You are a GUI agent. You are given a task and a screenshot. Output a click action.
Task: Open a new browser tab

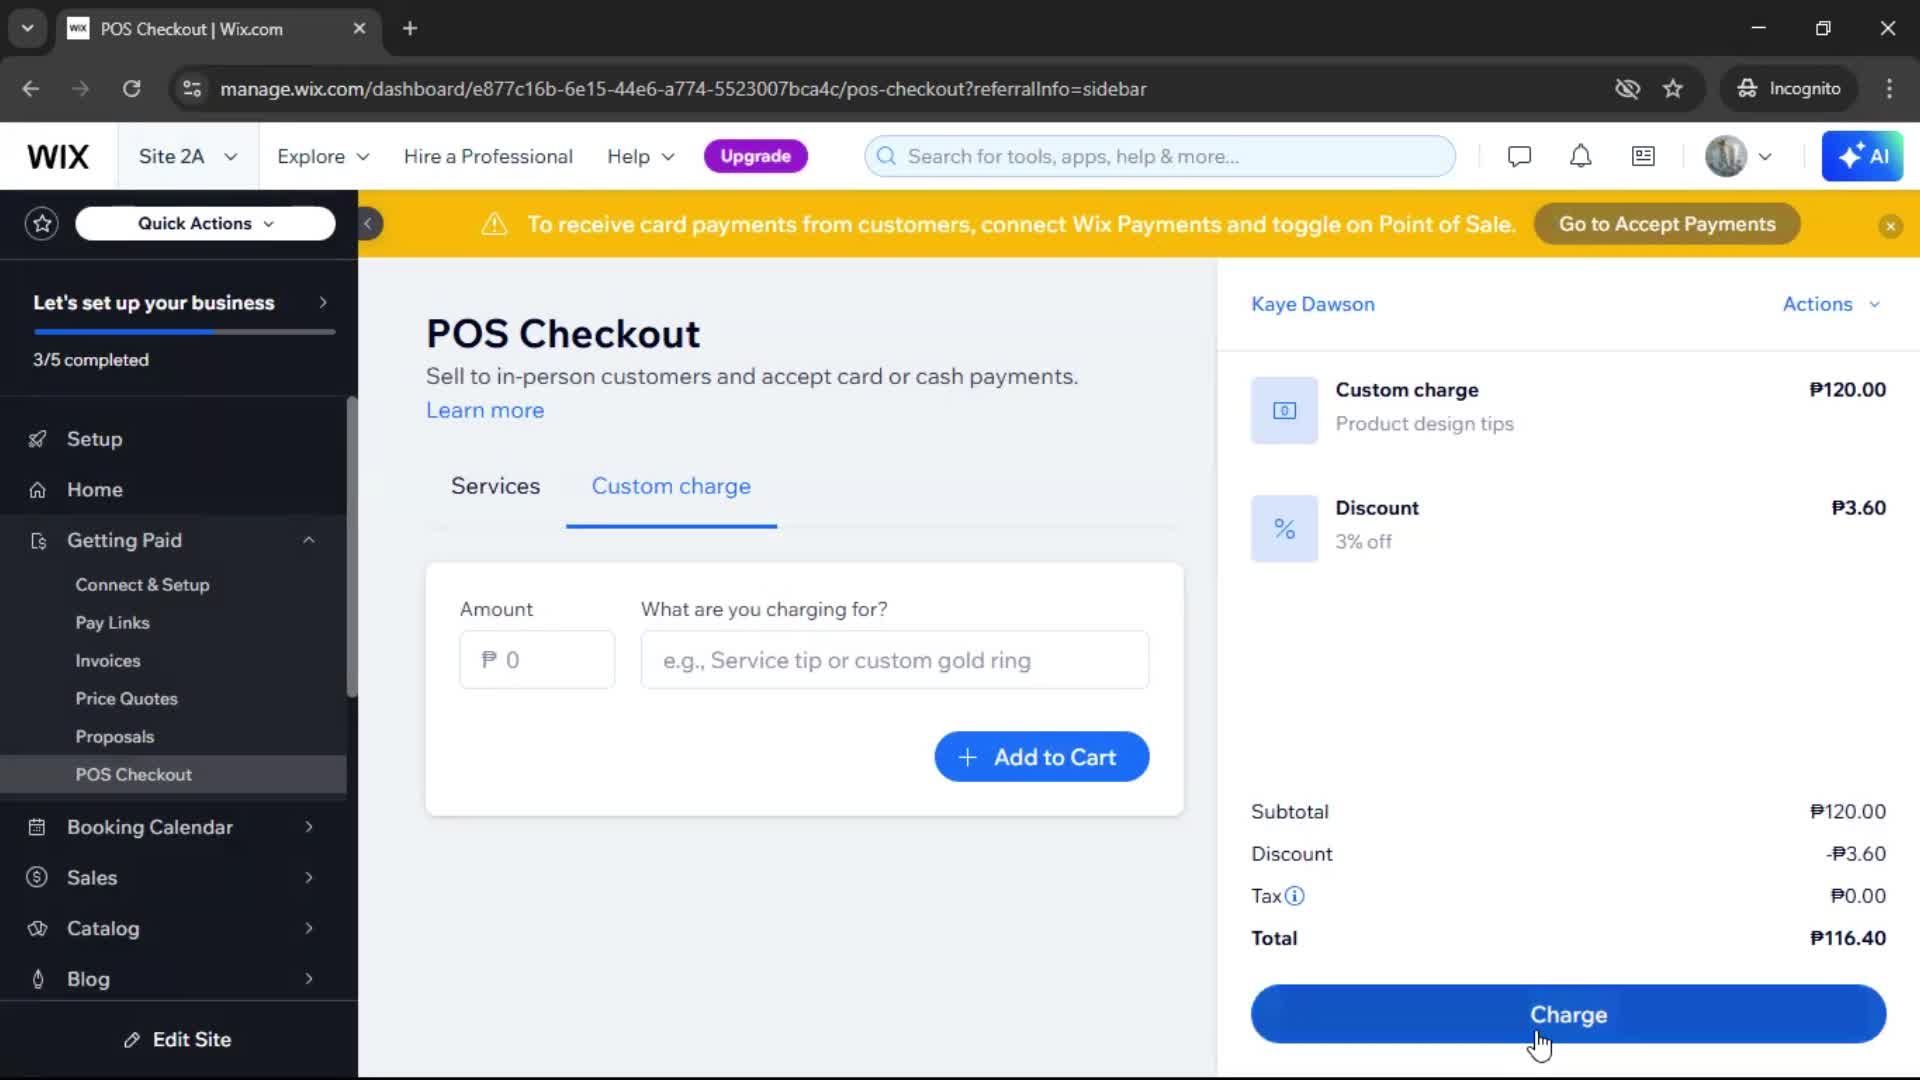click(410, 29)
